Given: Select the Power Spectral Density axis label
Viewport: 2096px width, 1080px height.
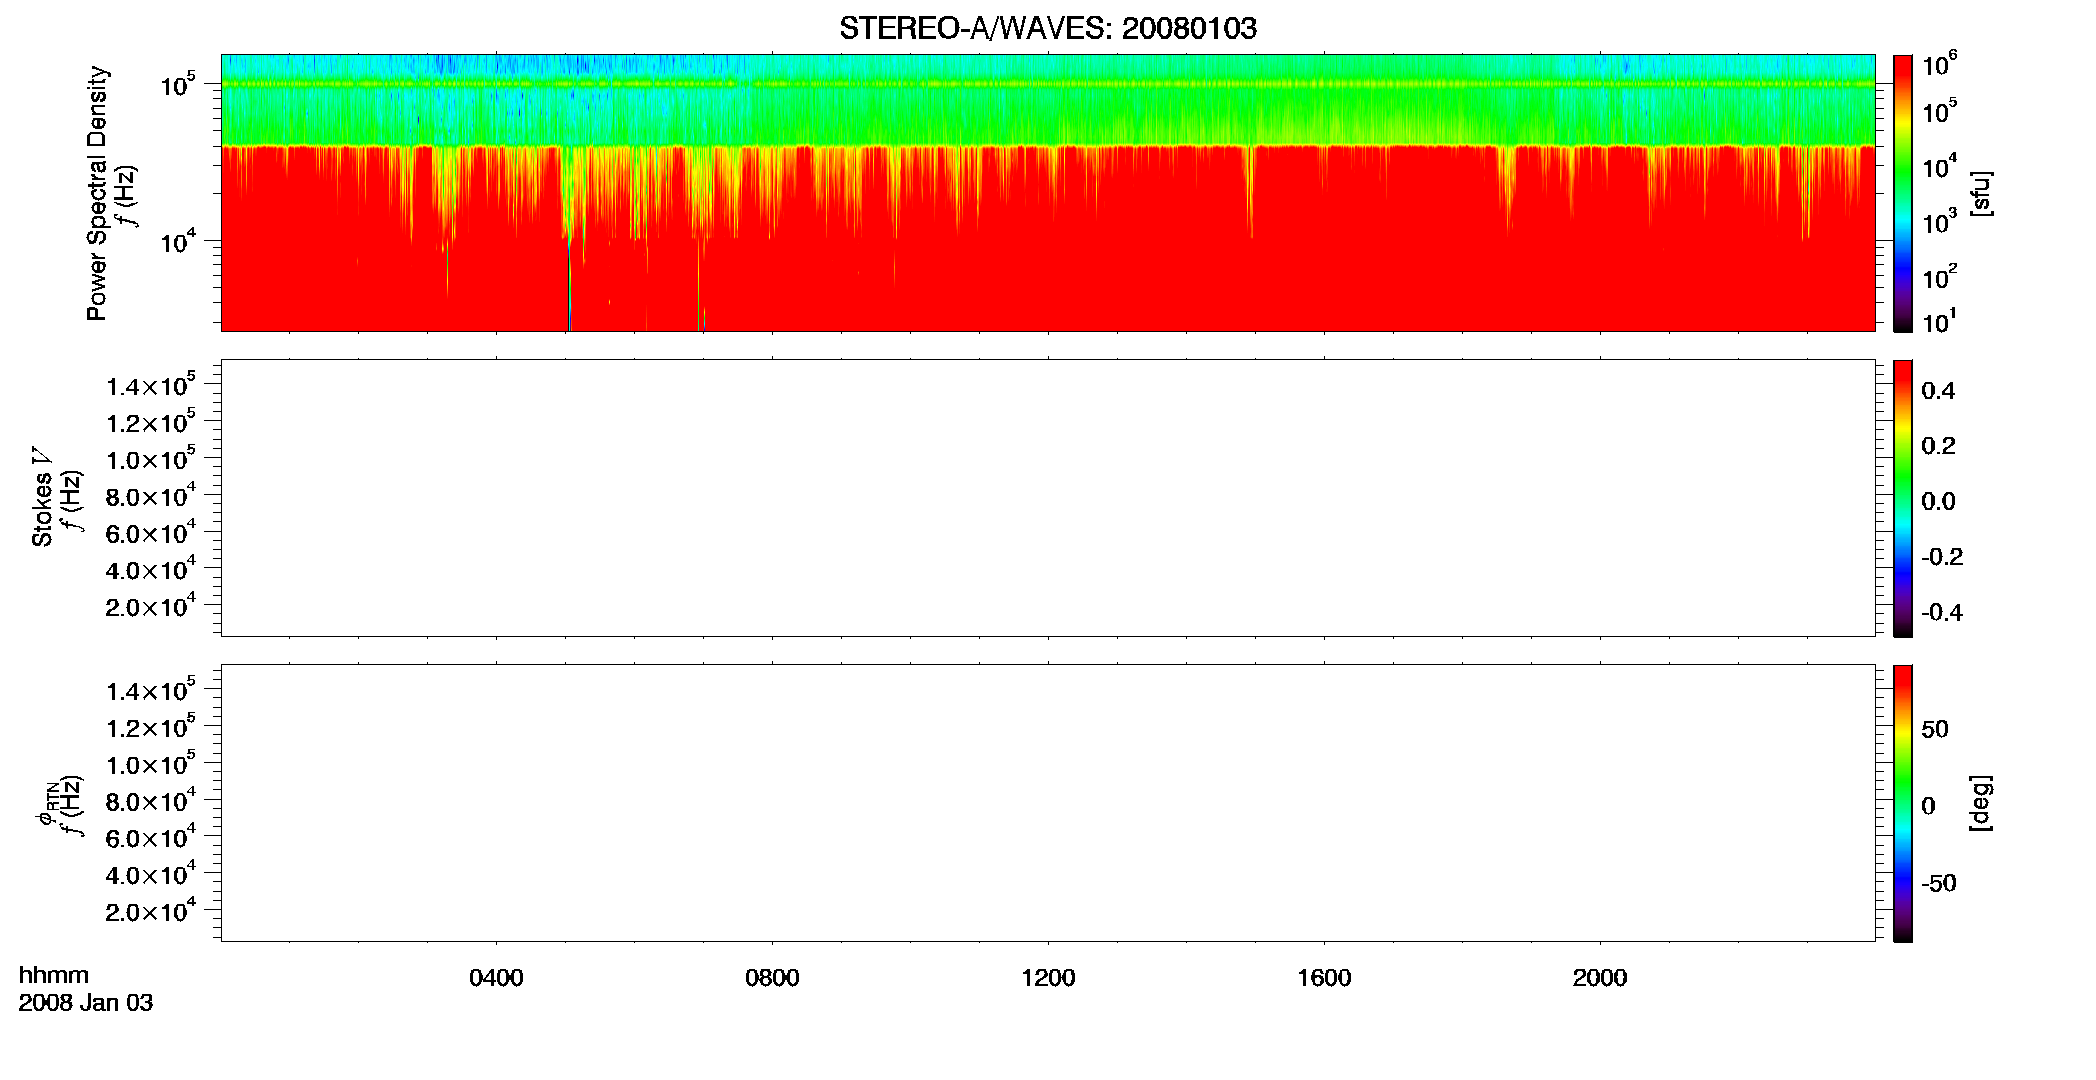Looking at the screenshot, I should coord(97,193).
